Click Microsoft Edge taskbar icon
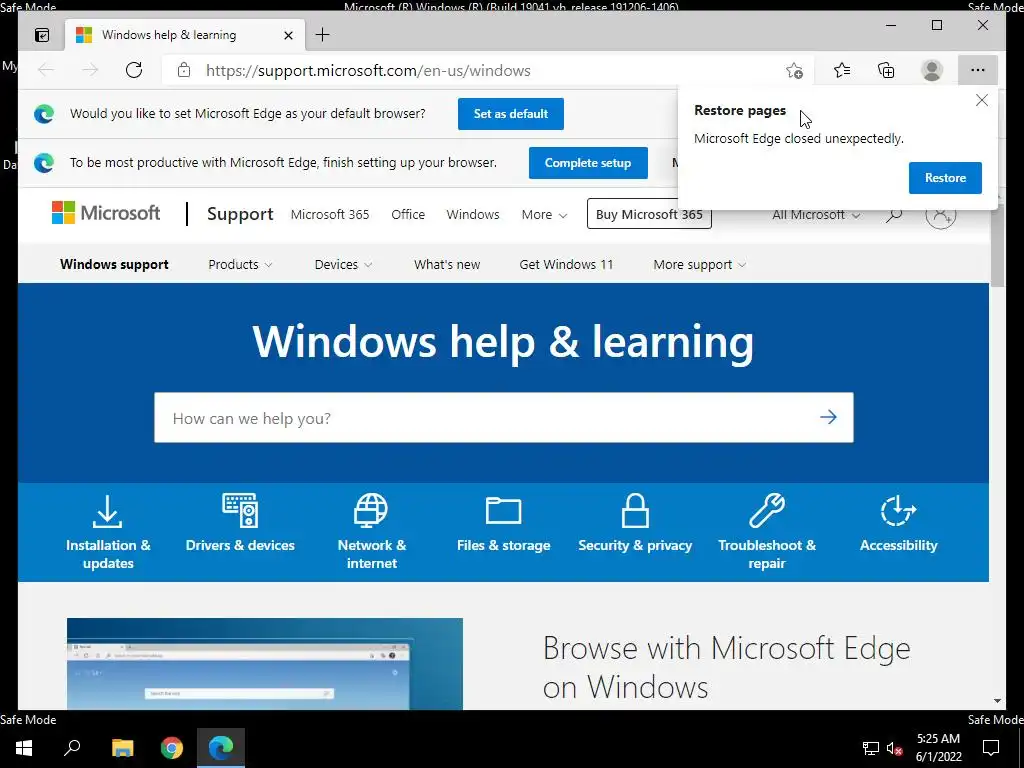The image size is (1024, 768). pos(221,748)
